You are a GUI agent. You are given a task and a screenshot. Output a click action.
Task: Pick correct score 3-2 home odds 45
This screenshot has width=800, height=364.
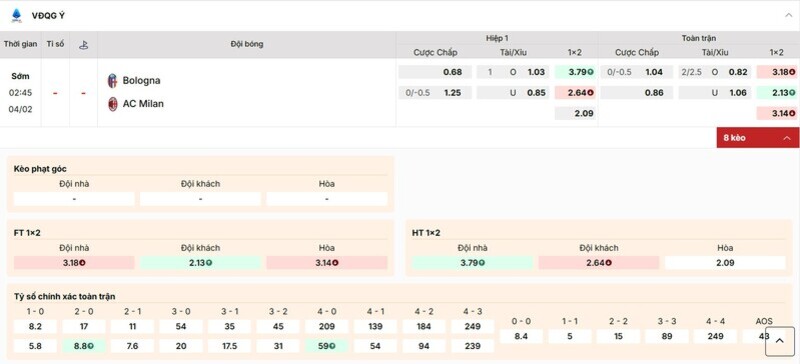(x=278, y=327)
